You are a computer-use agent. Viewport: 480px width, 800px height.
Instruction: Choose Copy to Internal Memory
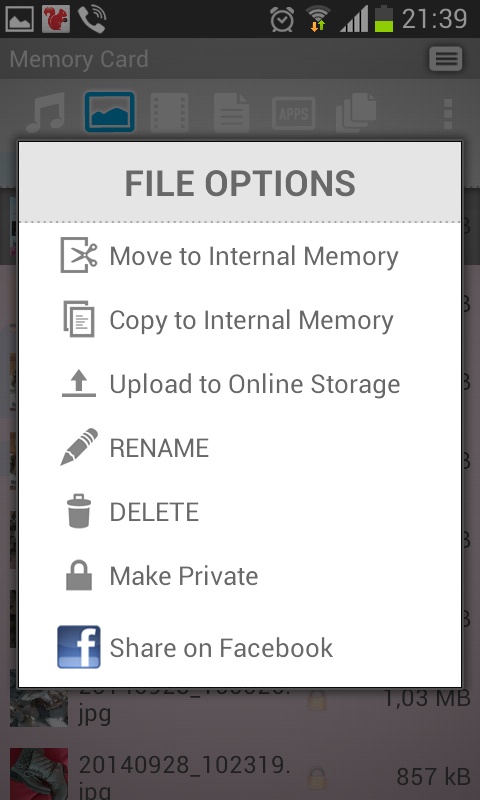tap(251, 320)
